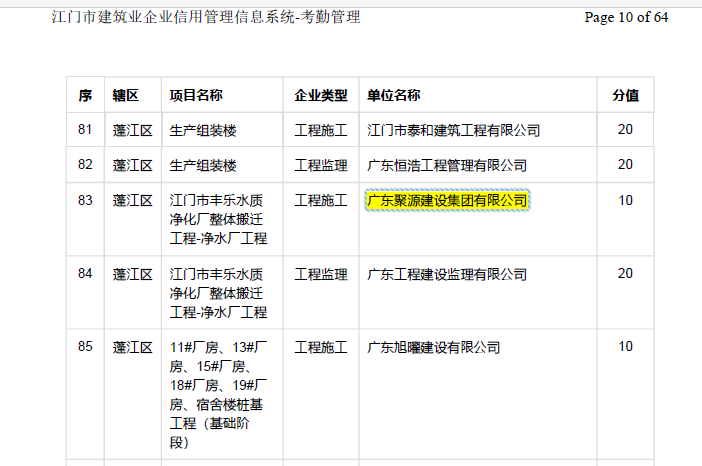Click the 序 column header
Image resolution: width=702 pixels, height=466 pixels.
85,95
